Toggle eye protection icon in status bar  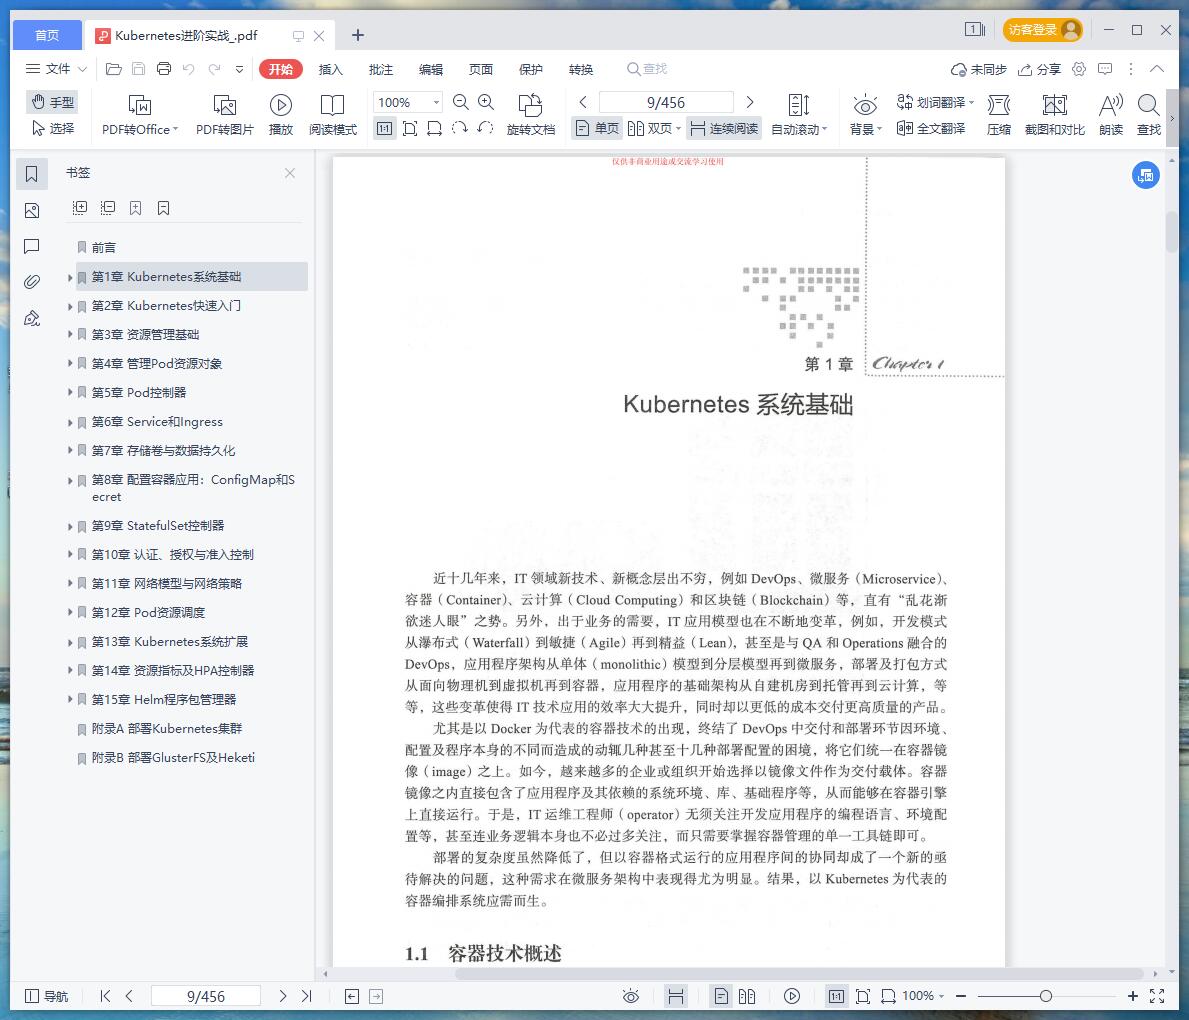coord(631,996)
